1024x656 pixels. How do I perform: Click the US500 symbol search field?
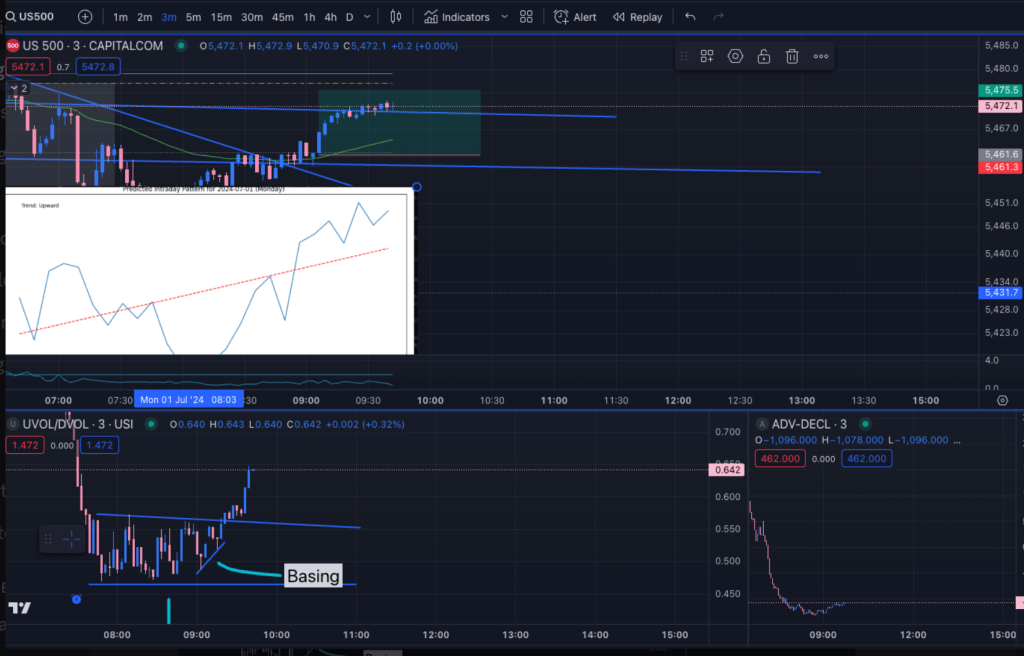[38, 17]
